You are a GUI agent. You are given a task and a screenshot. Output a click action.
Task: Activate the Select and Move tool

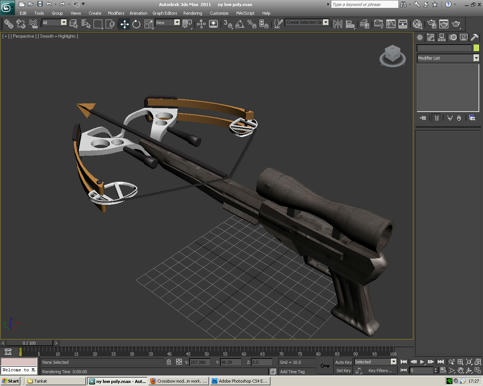(124, 24)
